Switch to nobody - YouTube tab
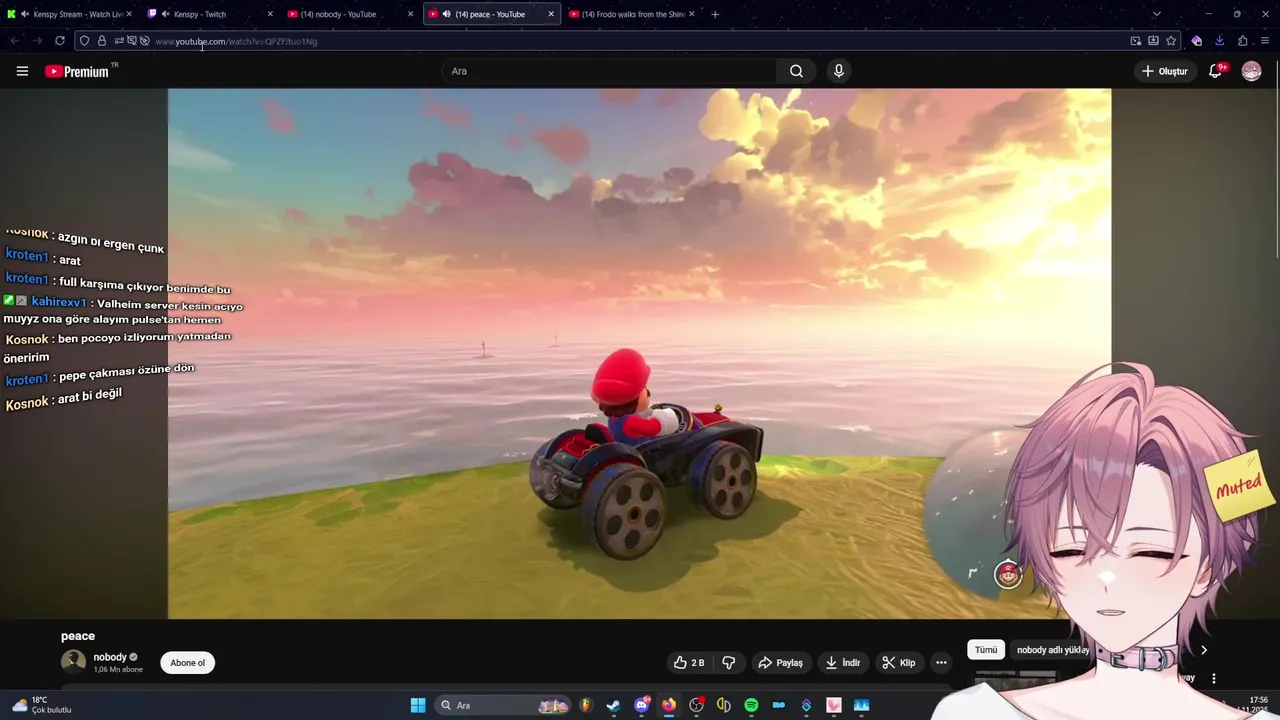Viewport: 1280px width, 720px height. tap(350, 14)
